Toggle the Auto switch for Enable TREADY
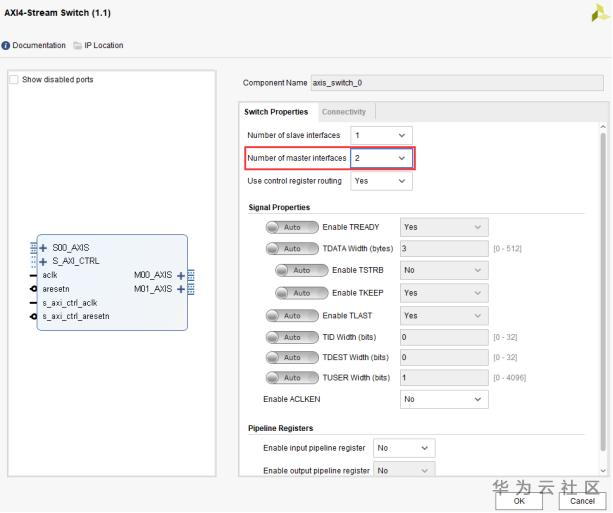Viewport: 613px width, 513px height. click(285, 227)
